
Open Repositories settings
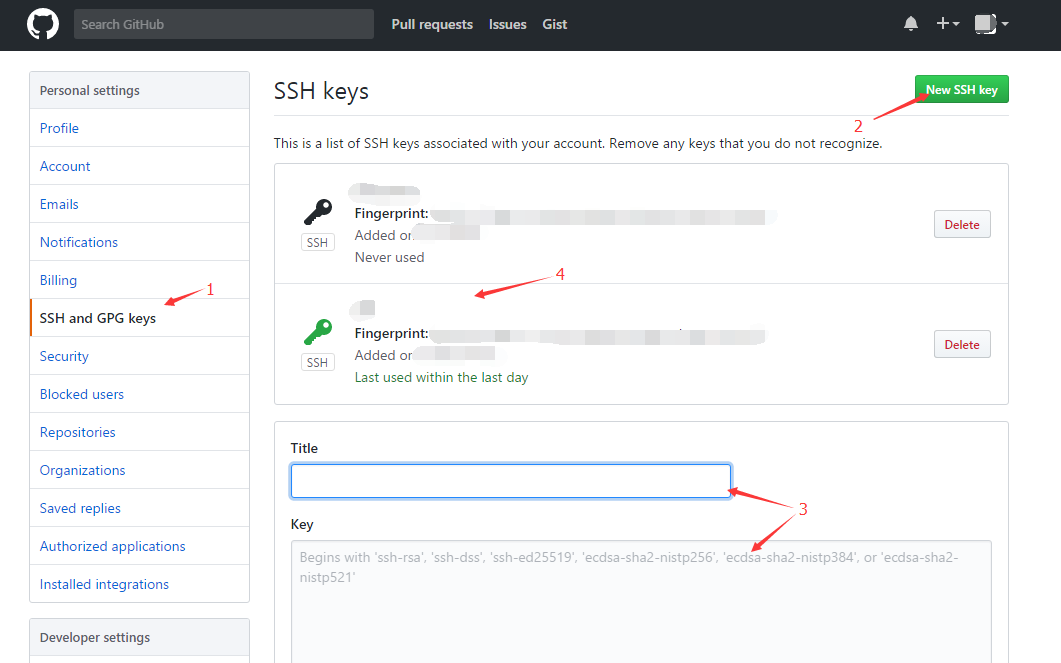click(139, 432)
